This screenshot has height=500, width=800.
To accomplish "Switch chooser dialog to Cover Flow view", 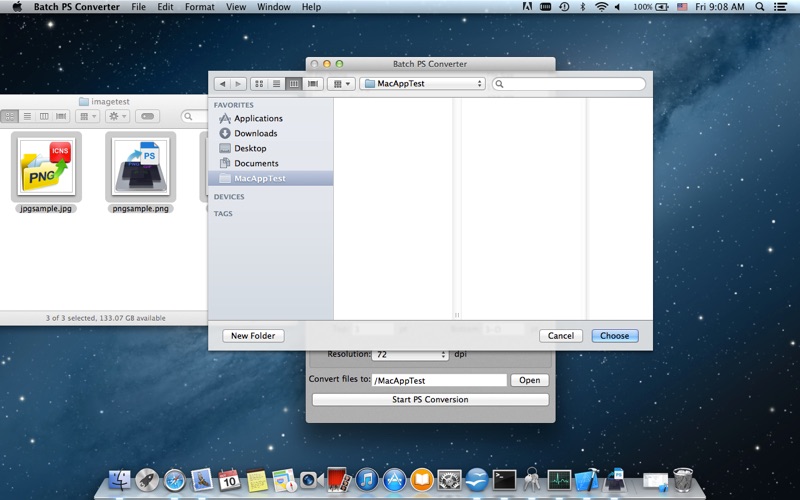I will pos(313,84).
